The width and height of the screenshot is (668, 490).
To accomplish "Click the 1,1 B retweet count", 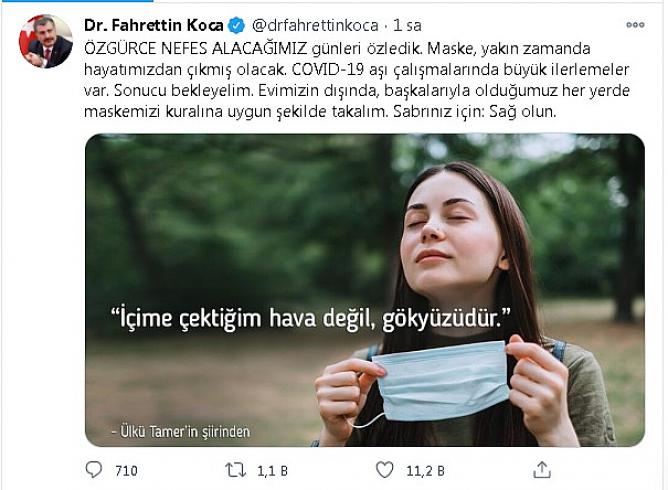I will [x=272, y=471].
